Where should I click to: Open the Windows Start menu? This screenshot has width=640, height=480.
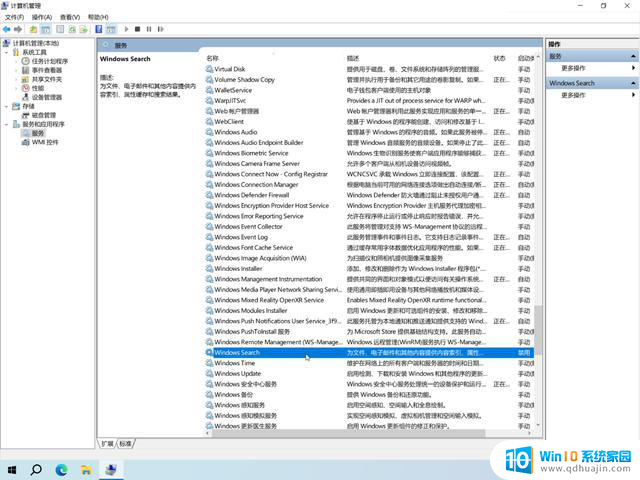click(x=12, y=470)
